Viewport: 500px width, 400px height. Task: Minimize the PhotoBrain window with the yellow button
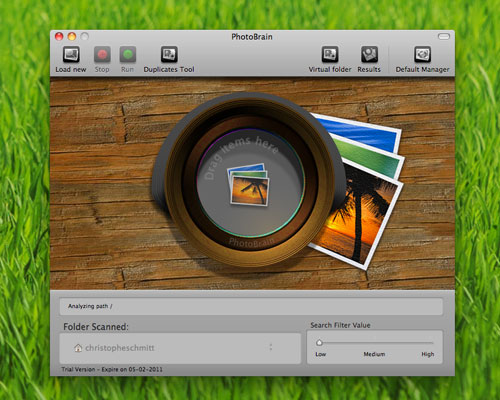tap(72, 36)
